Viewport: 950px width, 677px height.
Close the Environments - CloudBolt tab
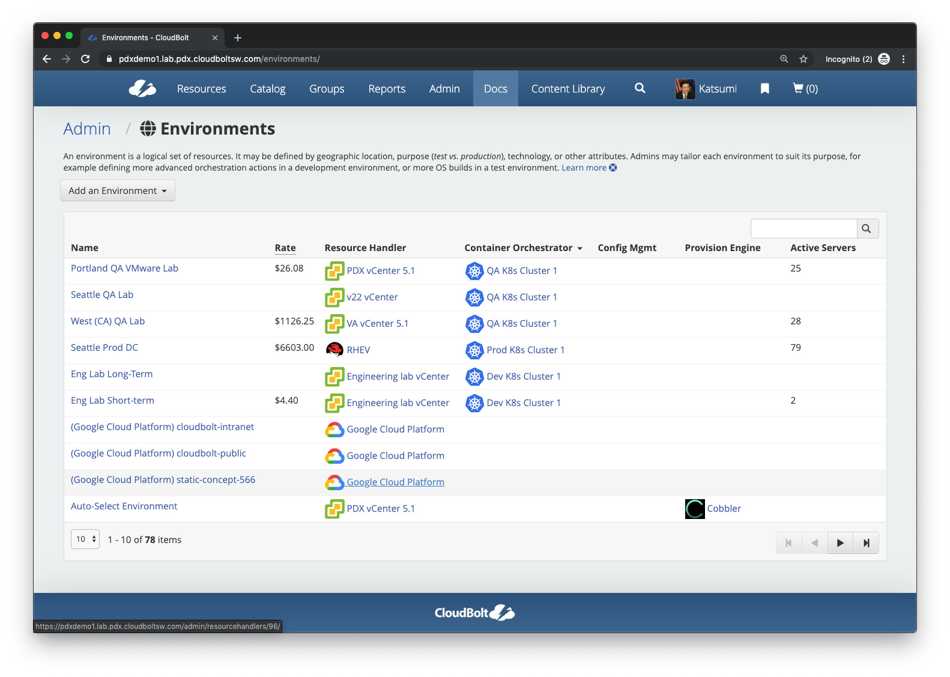coord(214,38)
